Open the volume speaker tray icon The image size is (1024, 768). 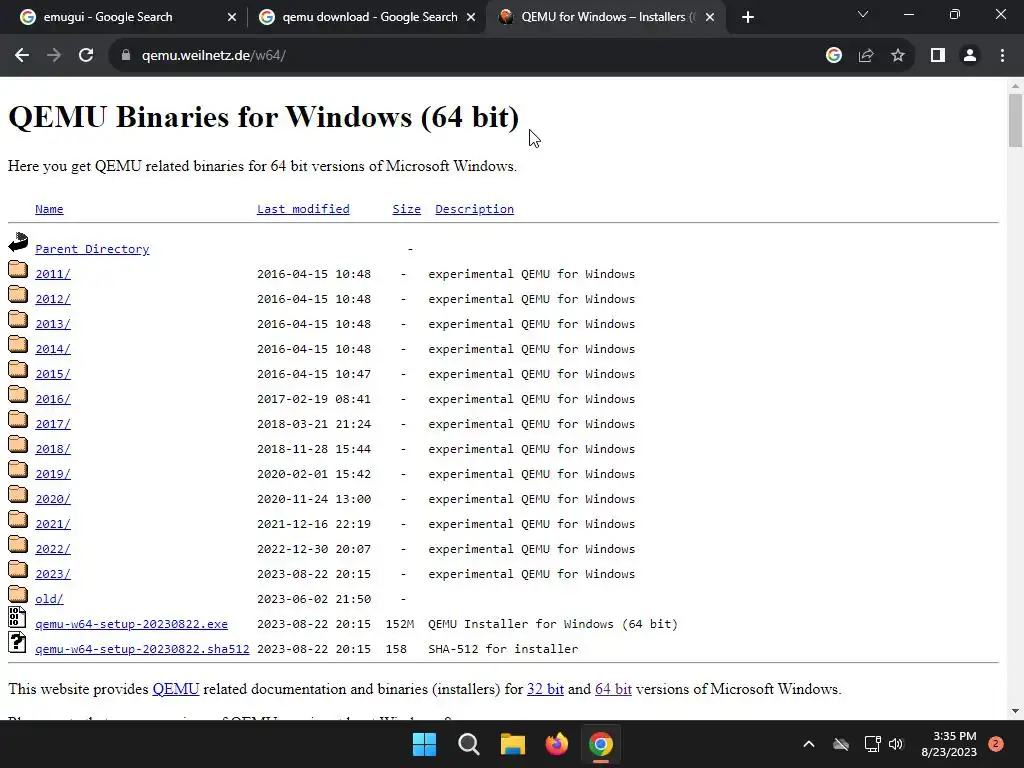pyautogui.click(x=896, y=744)
